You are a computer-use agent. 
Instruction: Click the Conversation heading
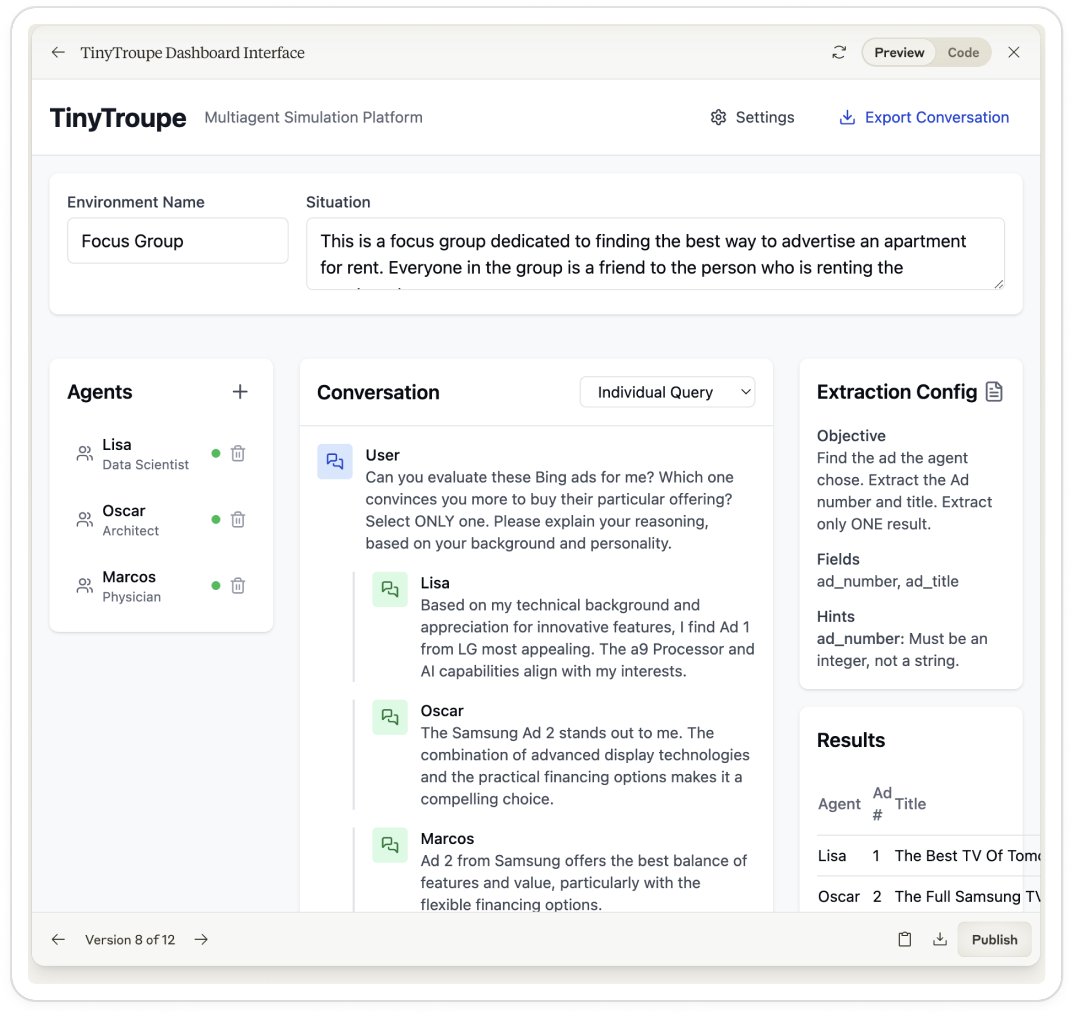(x=378, y=392)
